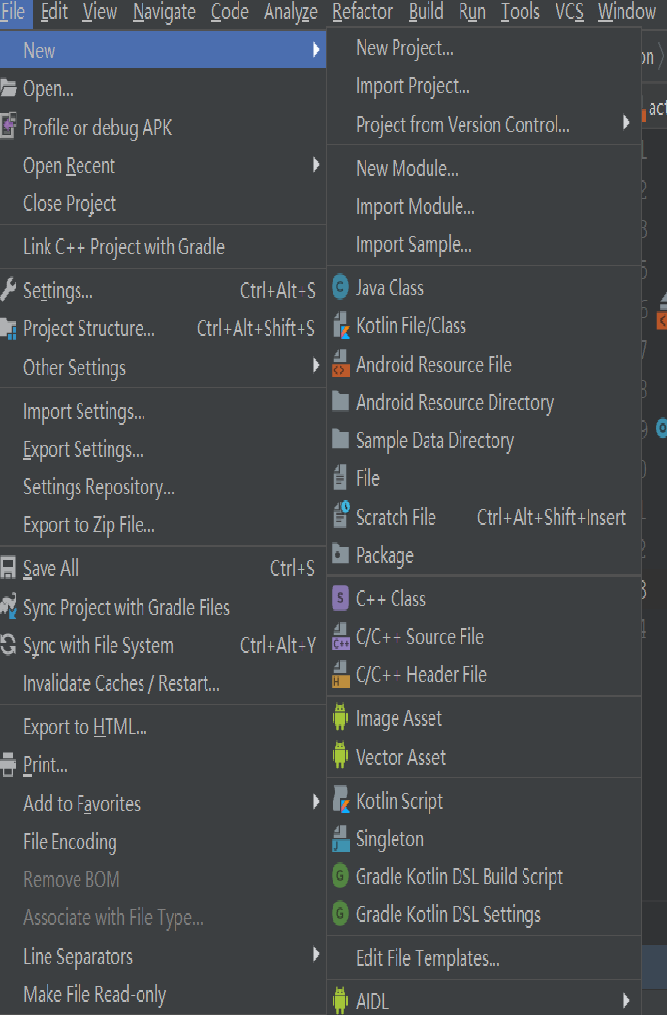Select Invalidate Caches / Restart
Image resolution: width=667 pixels, height=1015 pixels.
(x=121, y=684)
